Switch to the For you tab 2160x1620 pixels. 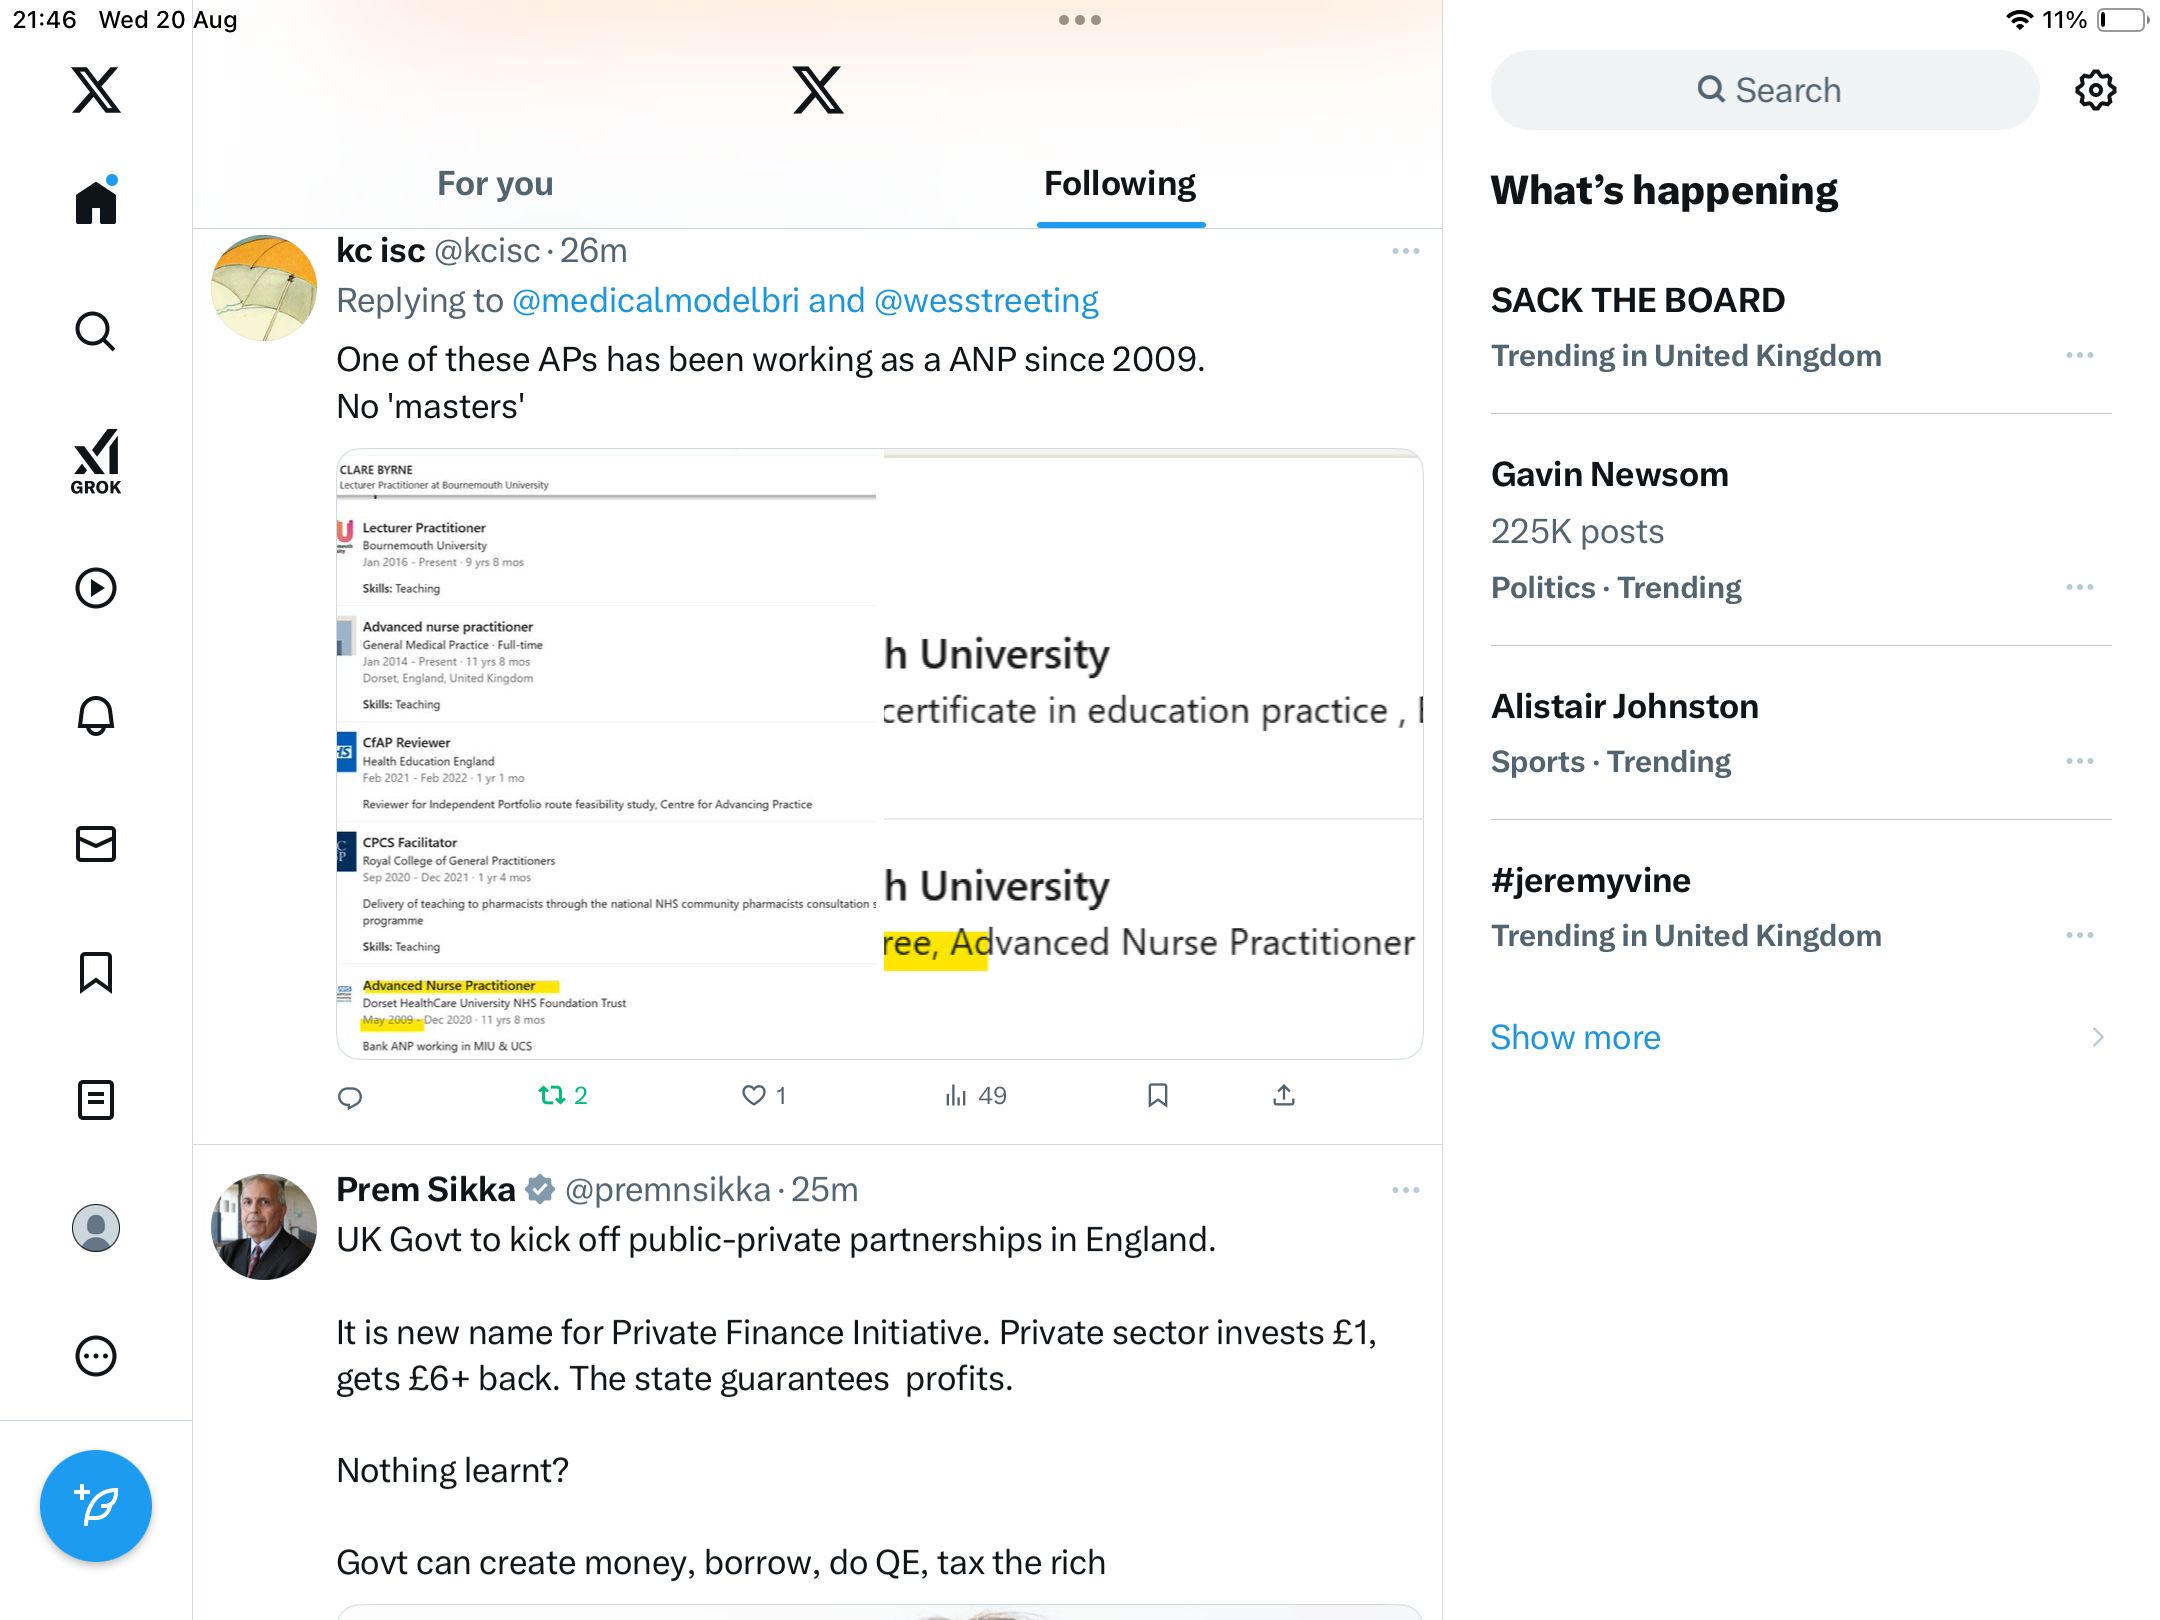coord(495,184)
